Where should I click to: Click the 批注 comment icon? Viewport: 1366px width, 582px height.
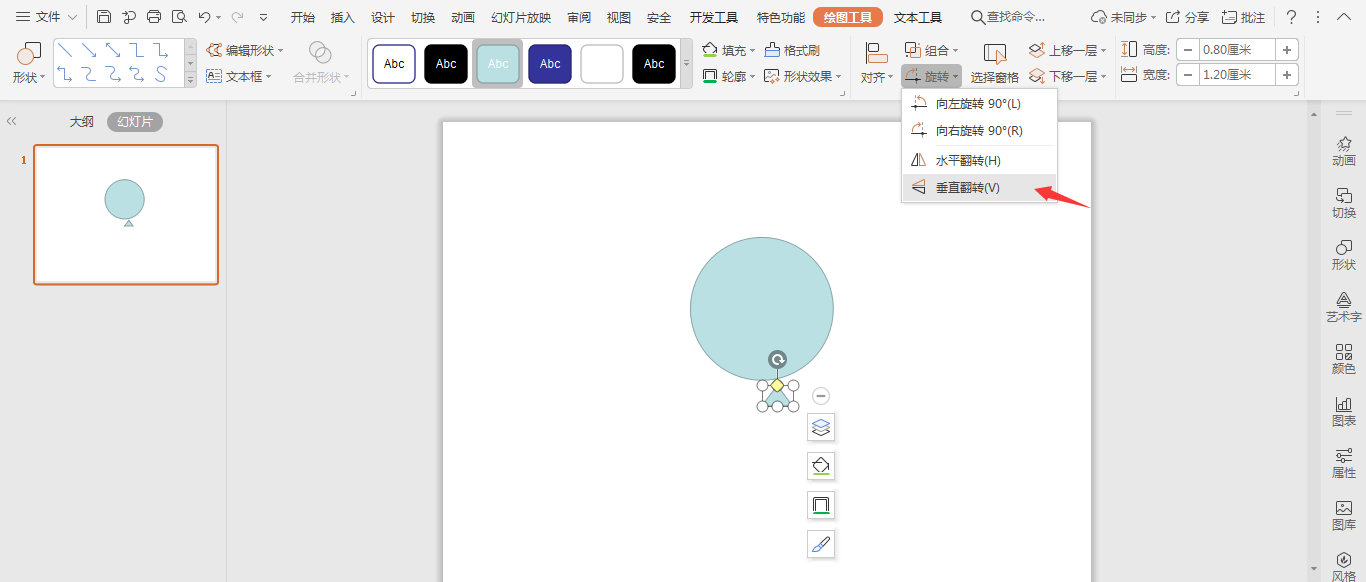pyautogui.click(x=1247, y=16)
